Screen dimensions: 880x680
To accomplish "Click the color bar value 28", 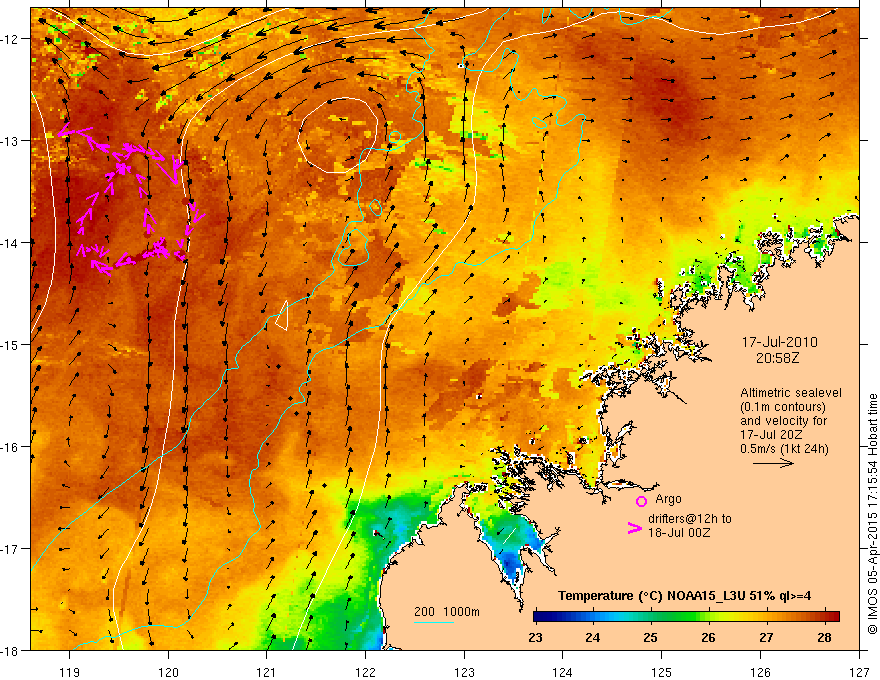I will tap(824, 637).
